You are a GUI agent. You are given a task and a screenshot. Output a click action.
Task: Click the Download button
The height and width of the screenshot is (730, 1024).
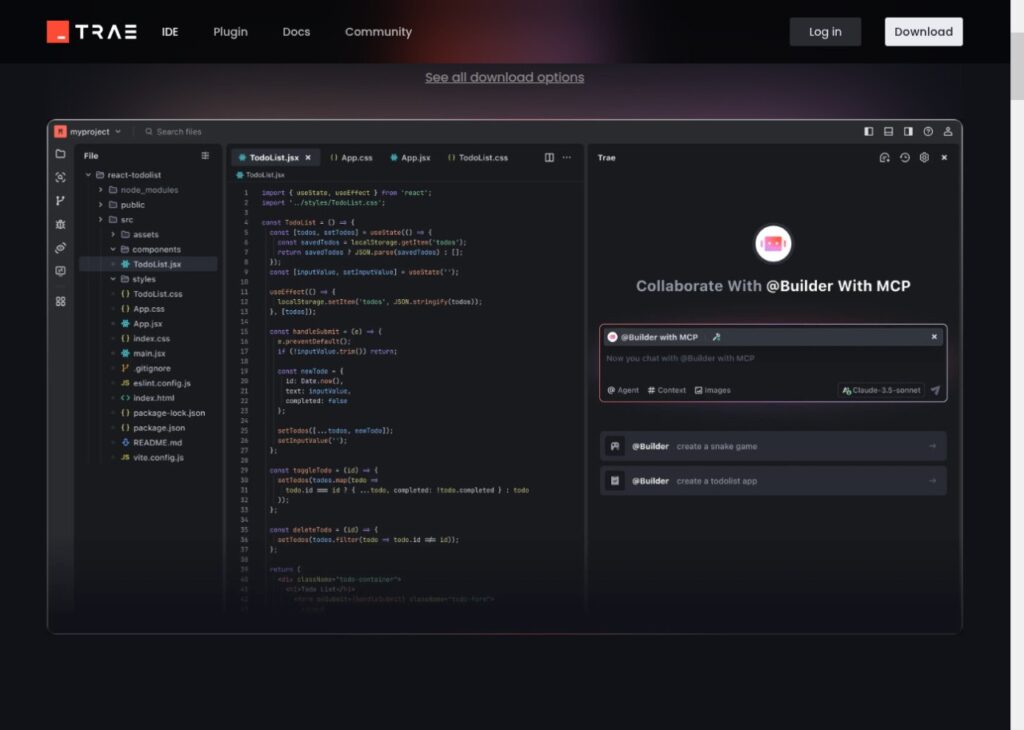point(923,32)
